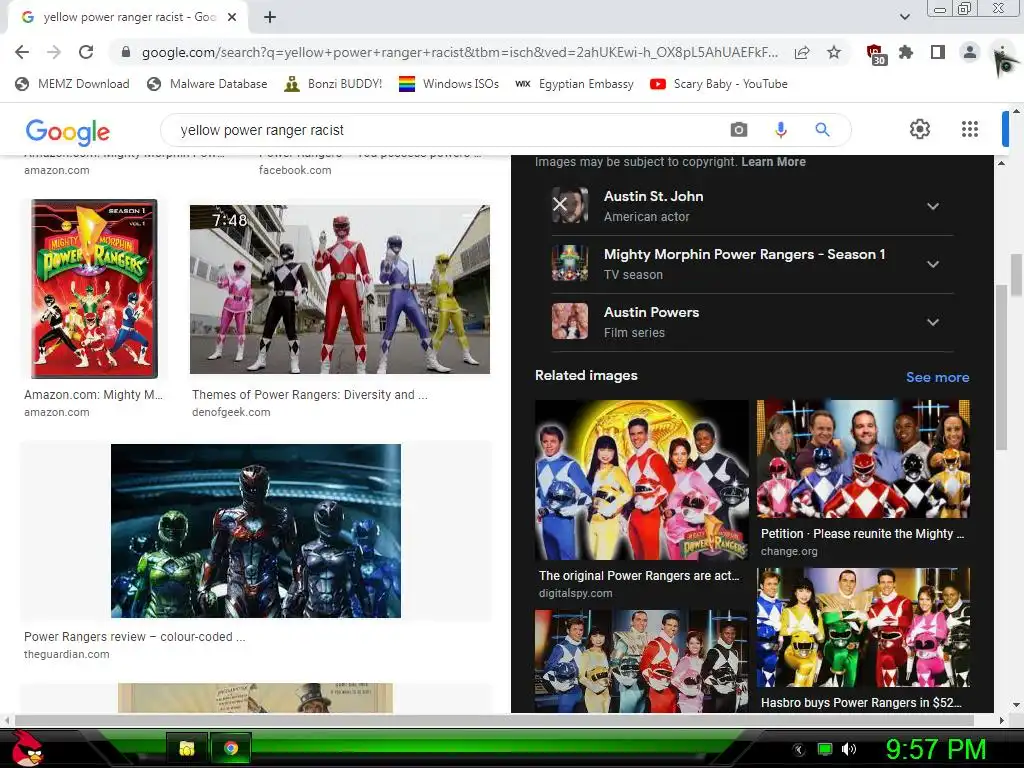Viewport: 1024px width, 768px height.
Task: Open the Angry Birds start button
Action: click(27, 748)
